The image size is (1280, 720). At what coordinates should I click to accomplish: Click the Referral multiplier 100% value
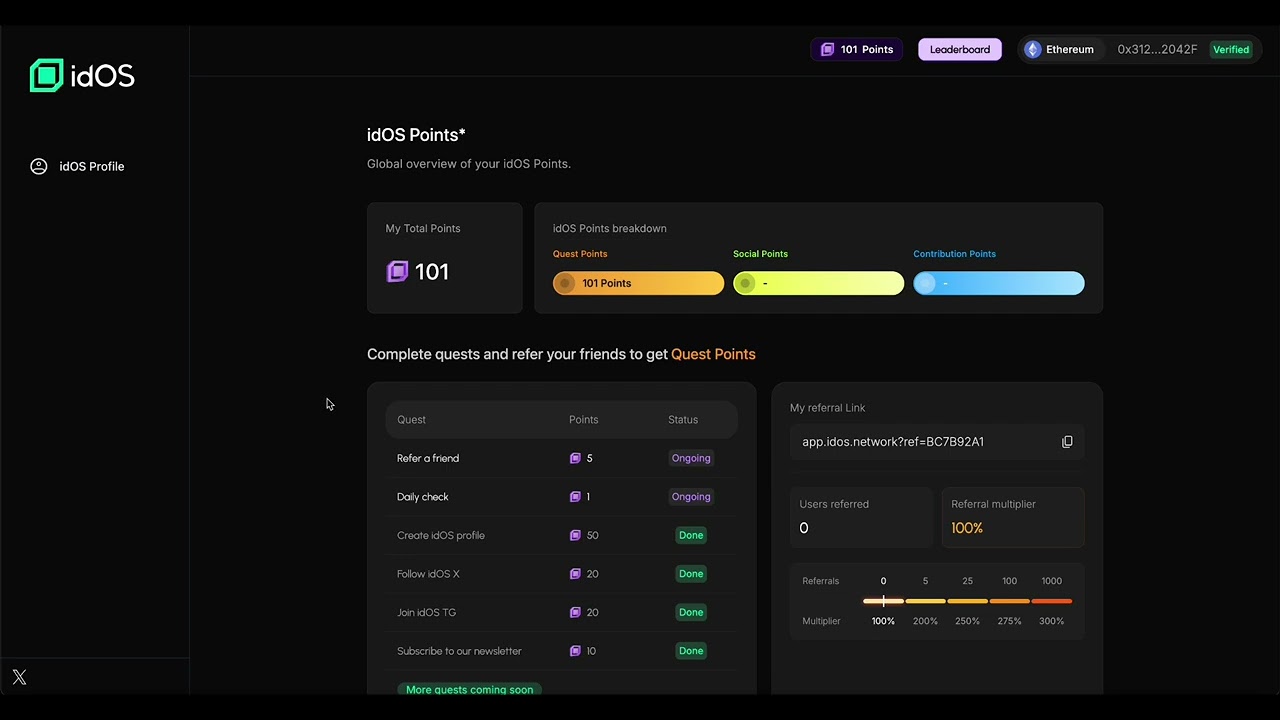point(967,528)
